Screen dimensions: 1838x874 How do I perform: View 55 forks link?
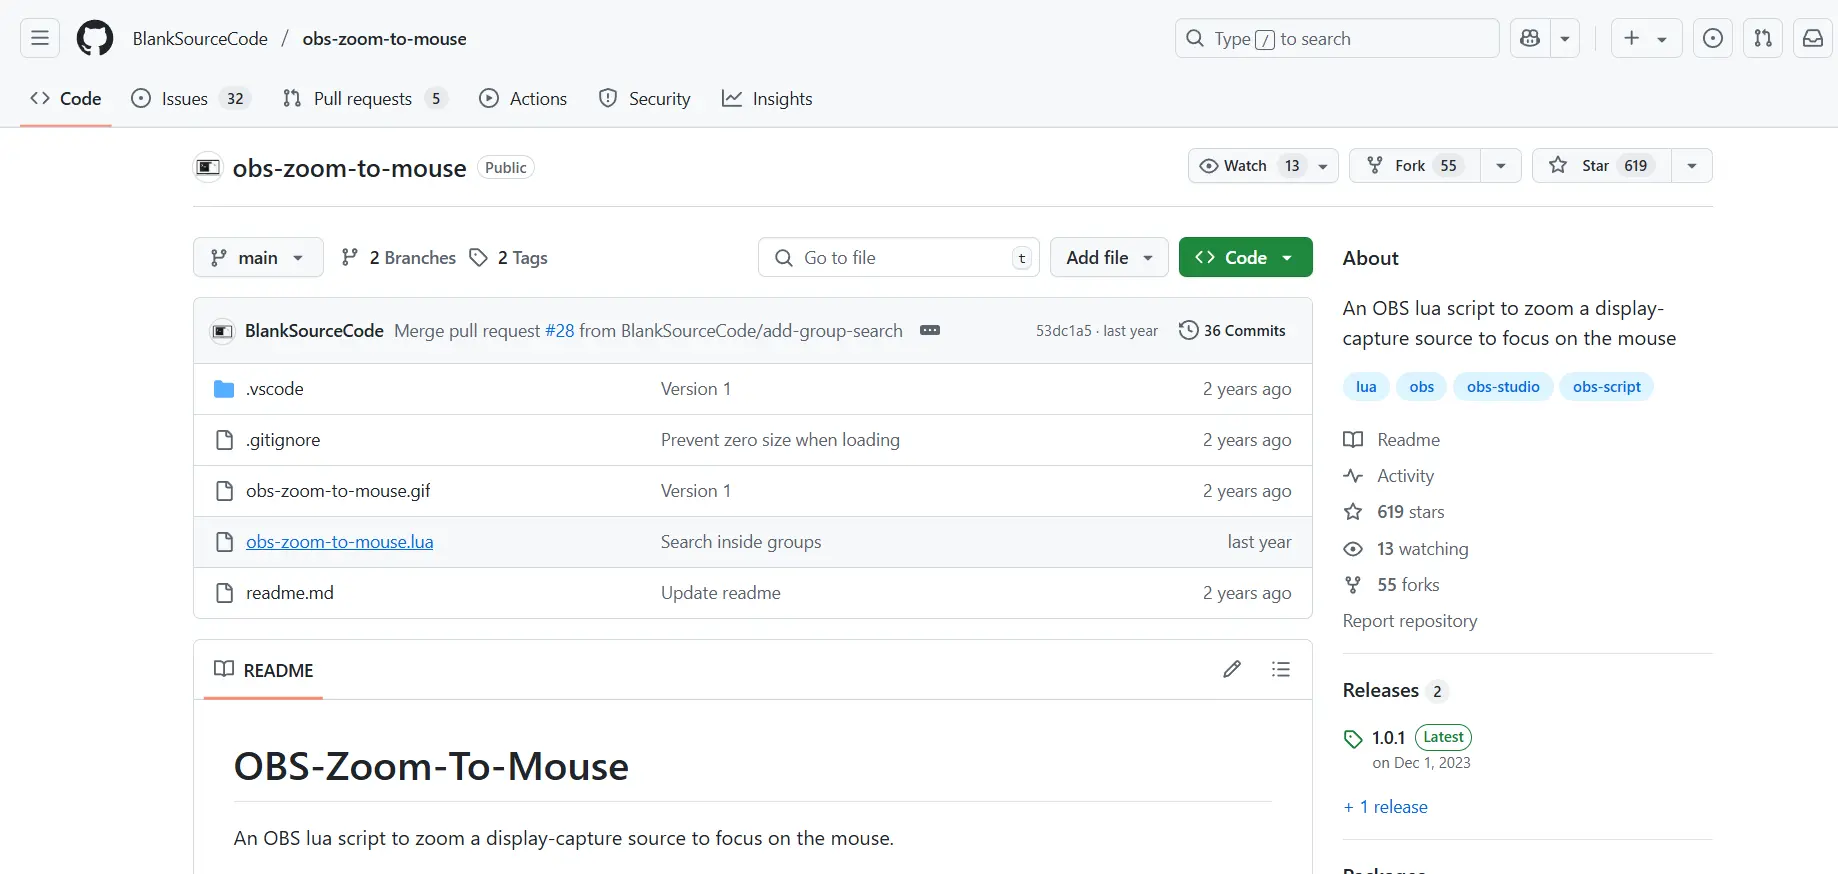[x=1391, y=585]
